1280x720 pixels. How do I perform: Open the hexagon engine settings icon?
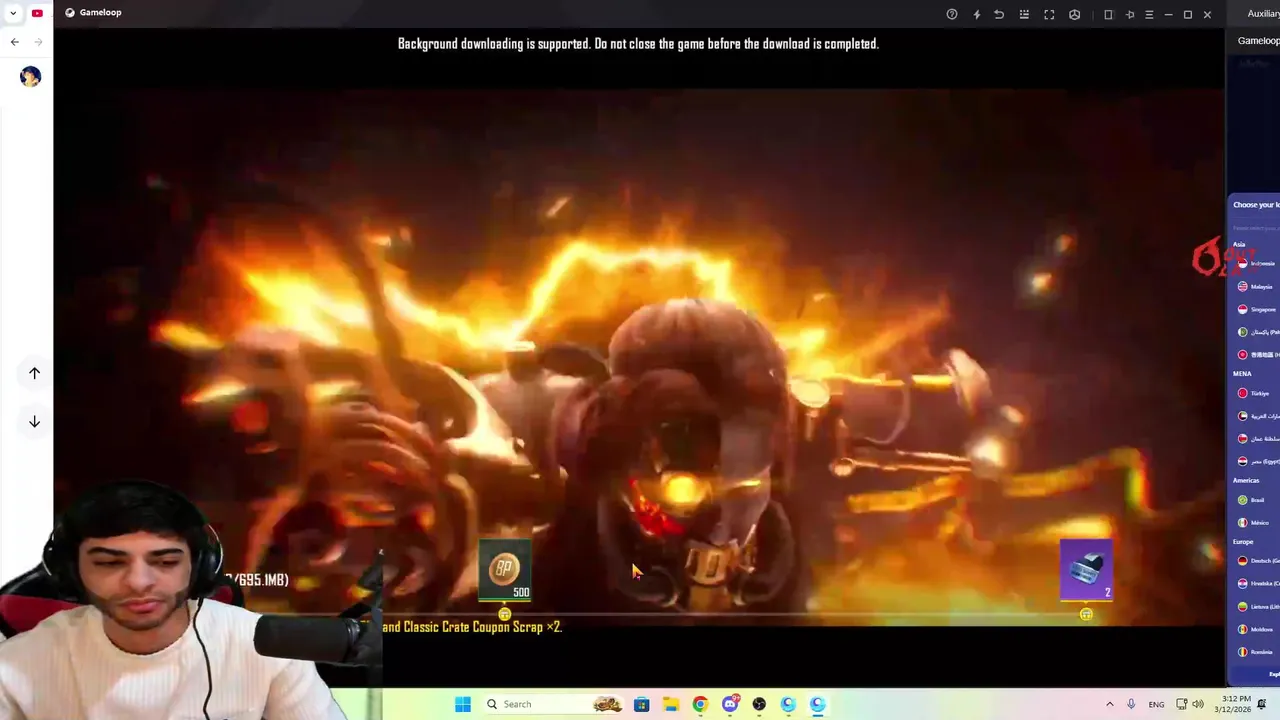[x=1075, y=14]
